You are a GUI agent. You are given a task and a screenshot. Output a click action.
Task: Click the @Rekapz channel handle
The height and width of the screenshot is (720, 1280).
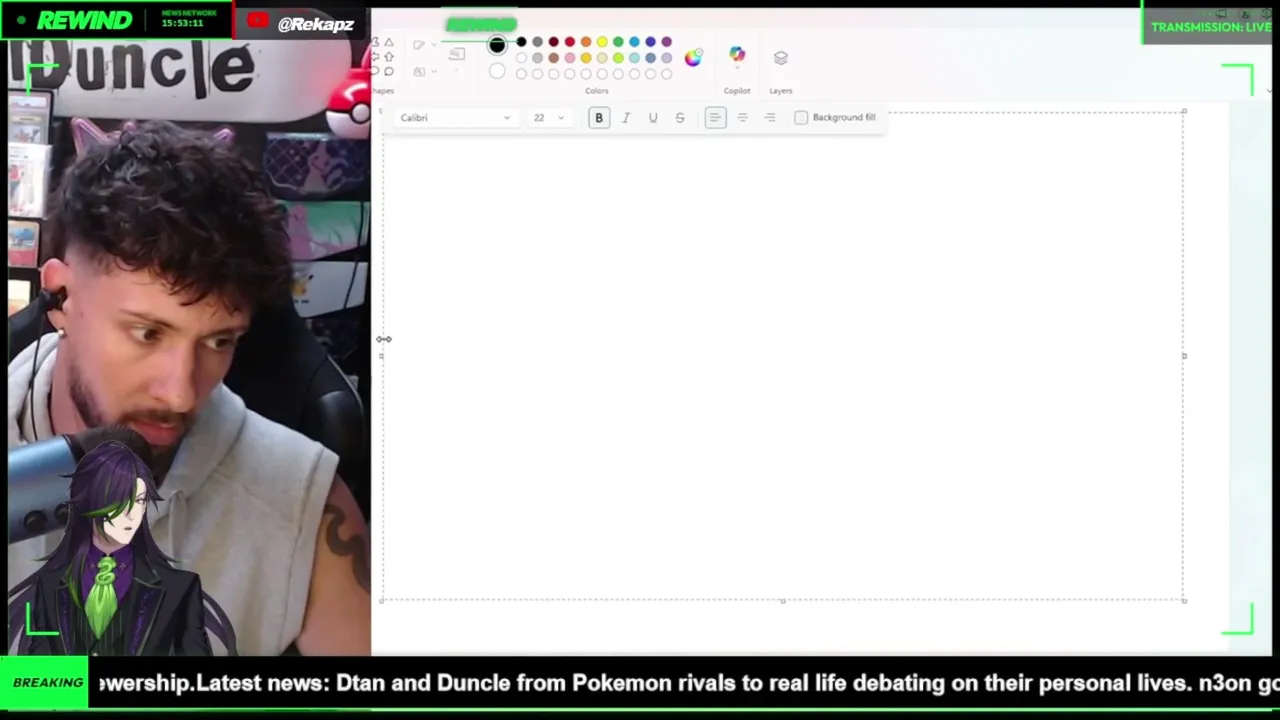coord(315,23)
